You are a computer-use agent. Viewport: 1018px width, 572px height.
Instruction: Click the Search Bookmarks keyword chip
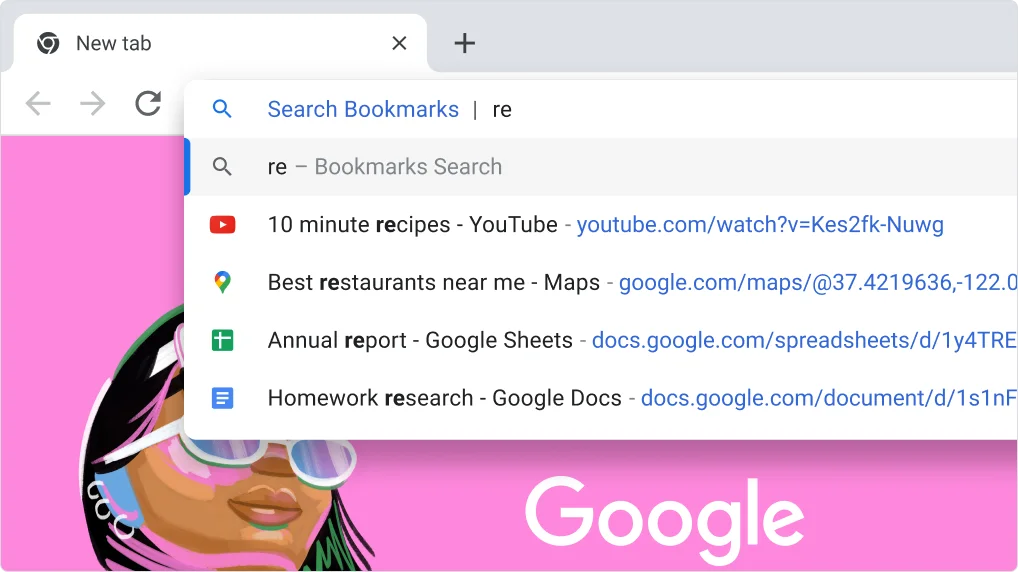point(363,109)
